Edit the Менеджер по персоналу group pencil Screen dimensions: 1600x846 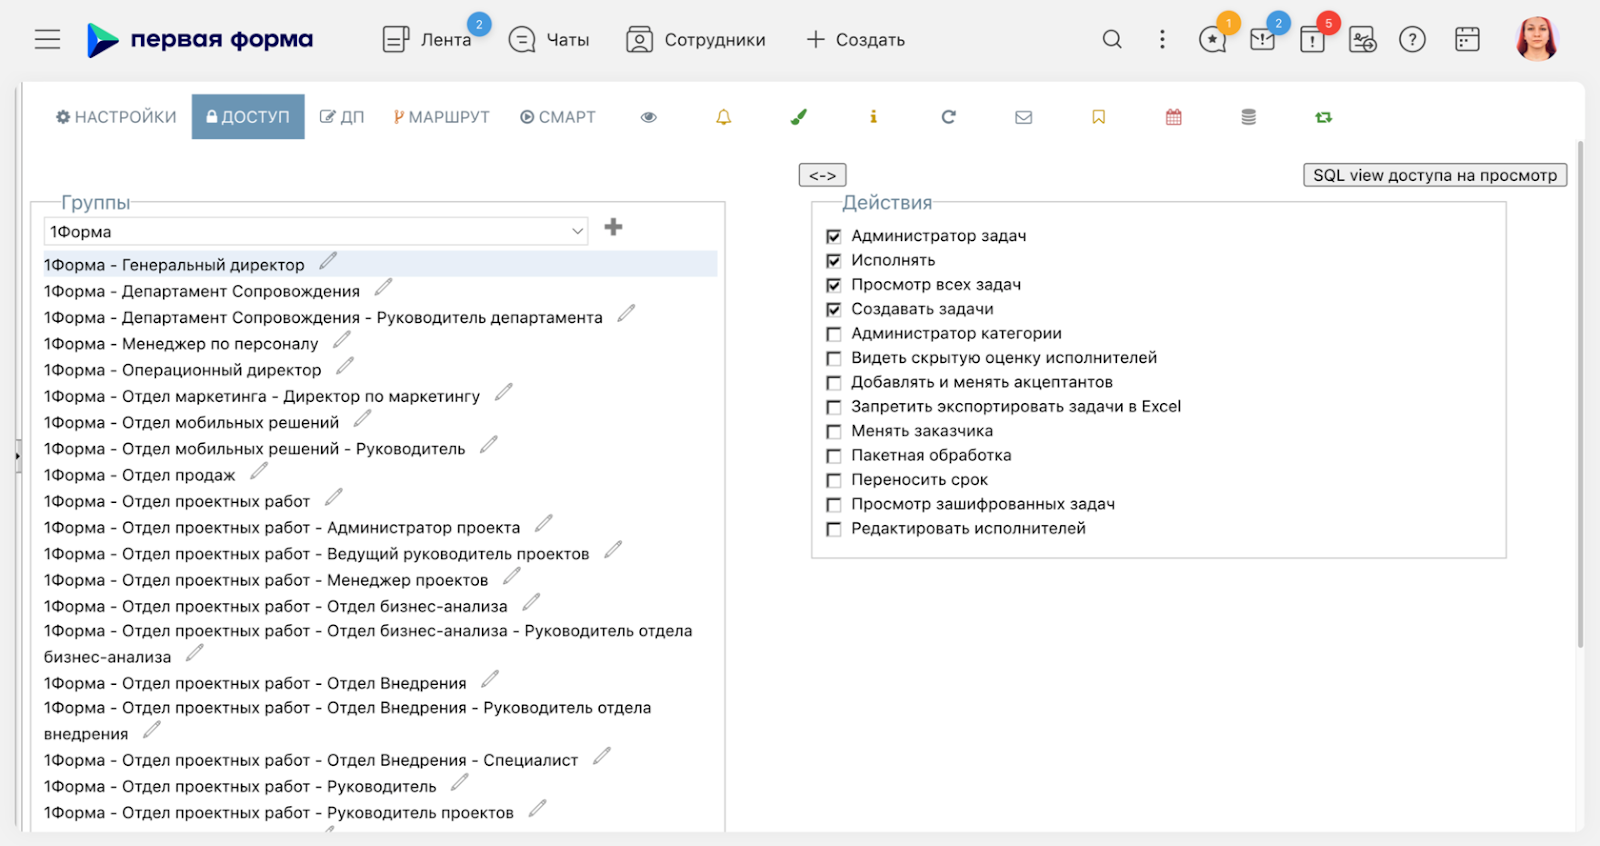(342, 340)
